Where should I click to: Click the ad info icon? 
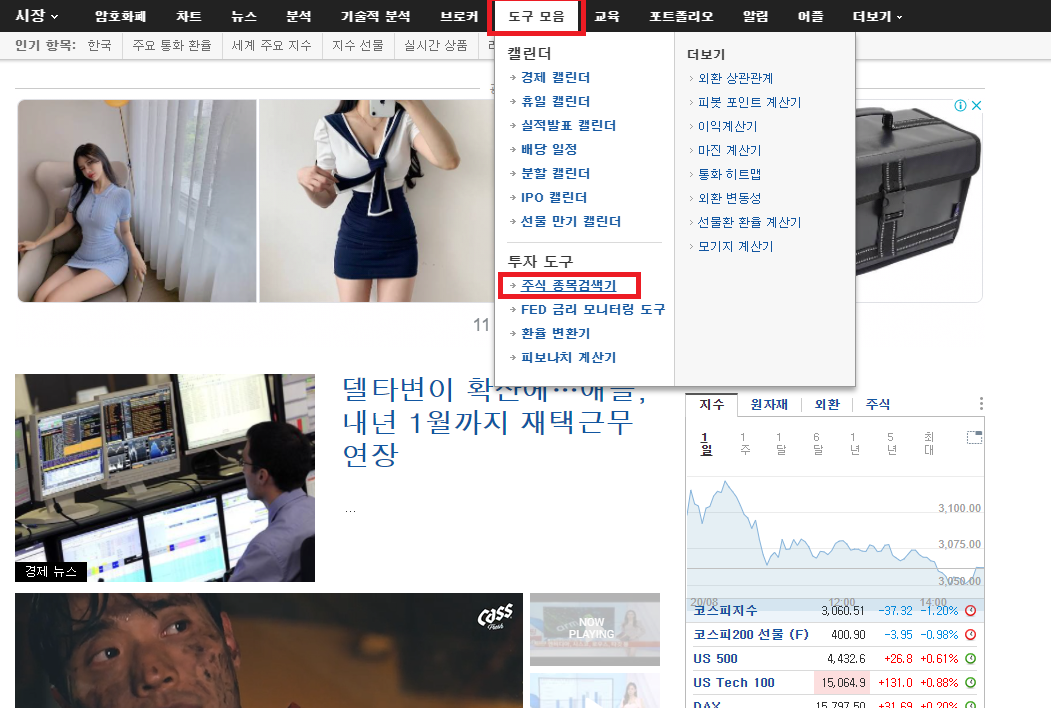point(961,105)
